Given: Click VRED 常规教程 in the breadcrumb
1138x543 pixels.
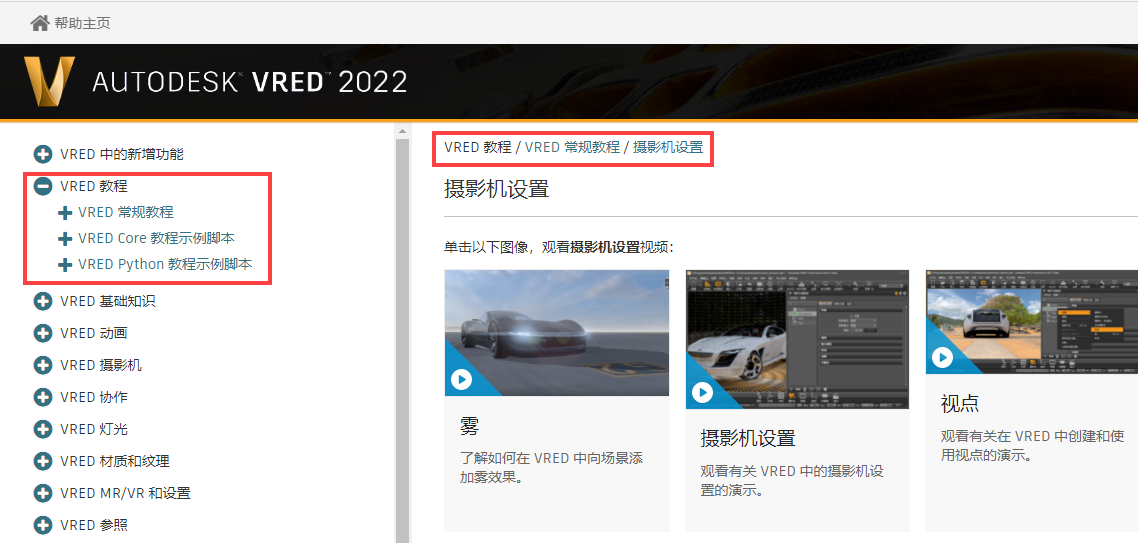Looking at the screenshot, I should 572,147.
